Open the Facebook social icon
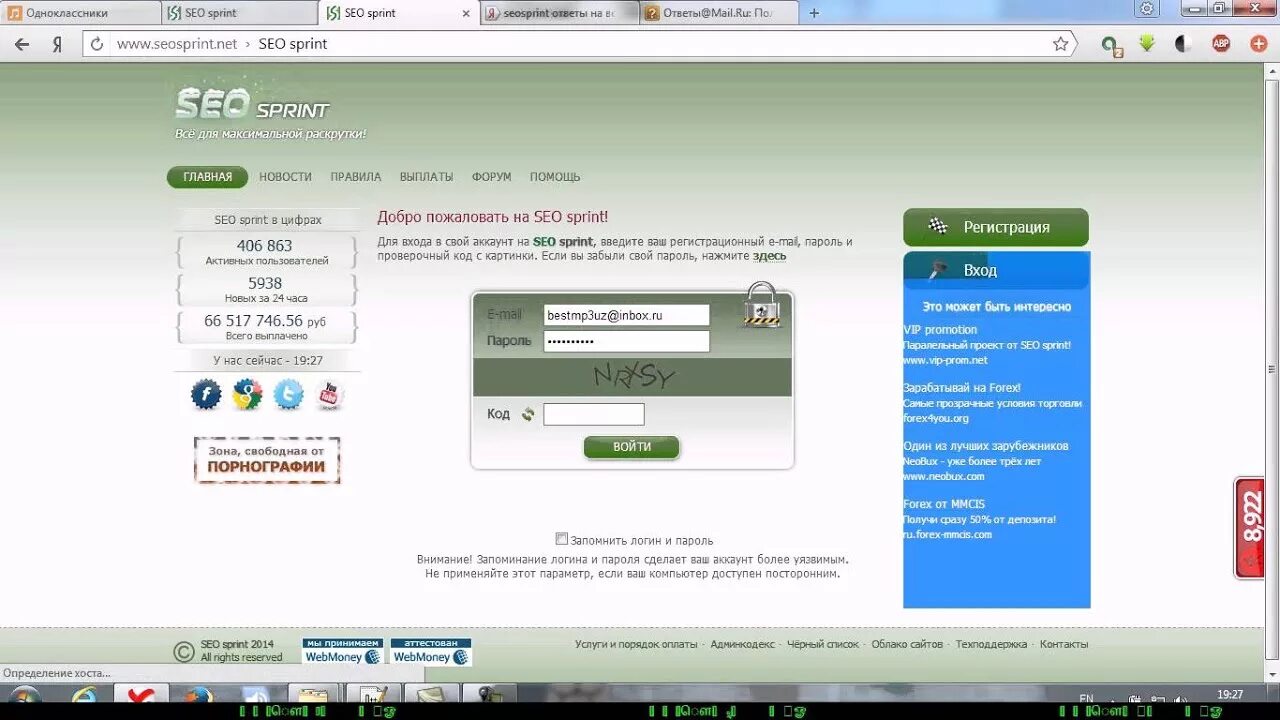The width and height of the screenshot is (1280, 720). (206, 395)
